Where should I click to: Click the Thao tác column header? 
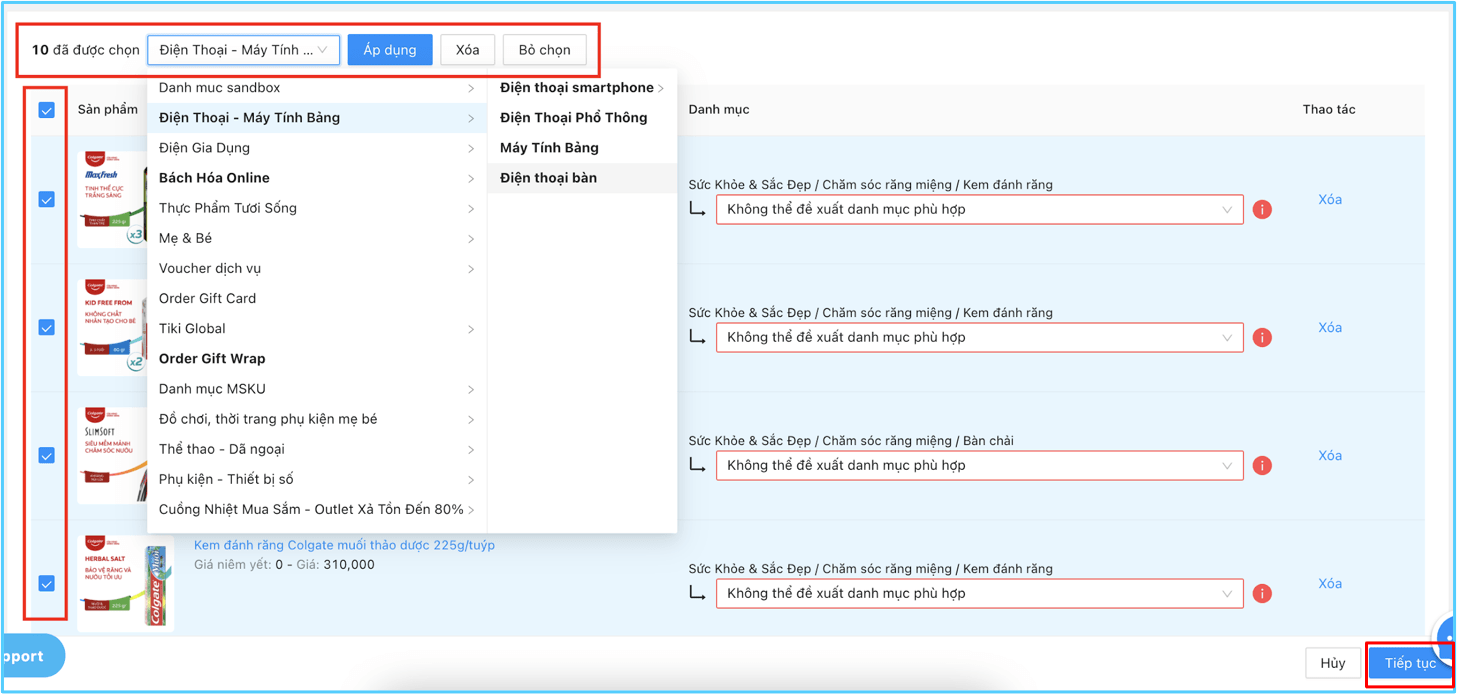(1329, 109)
